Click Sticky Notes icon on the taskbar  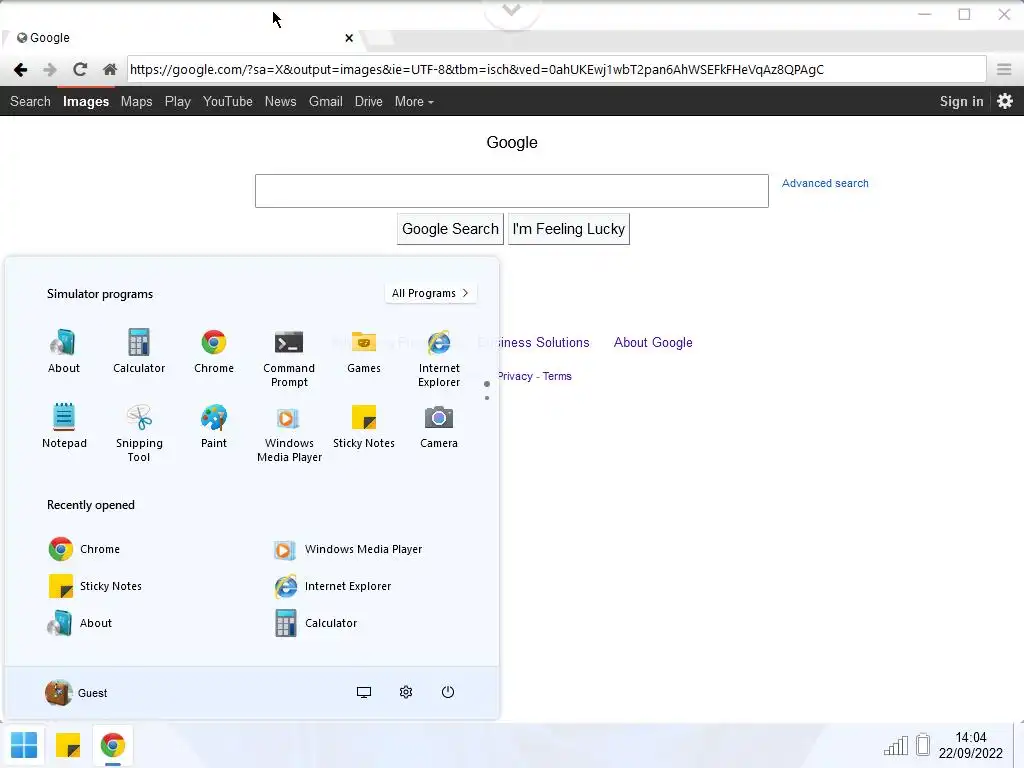68,745
